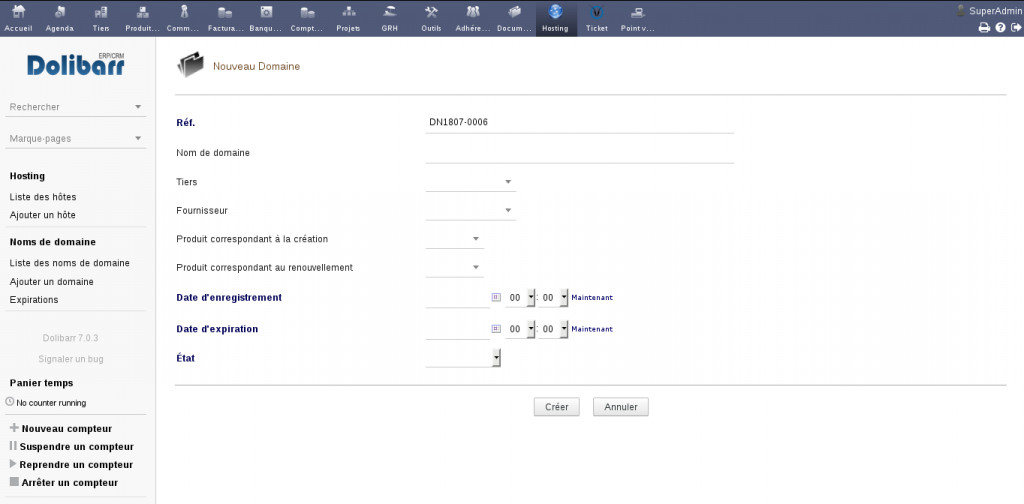Open registration date hour selector

click(521, 298)
